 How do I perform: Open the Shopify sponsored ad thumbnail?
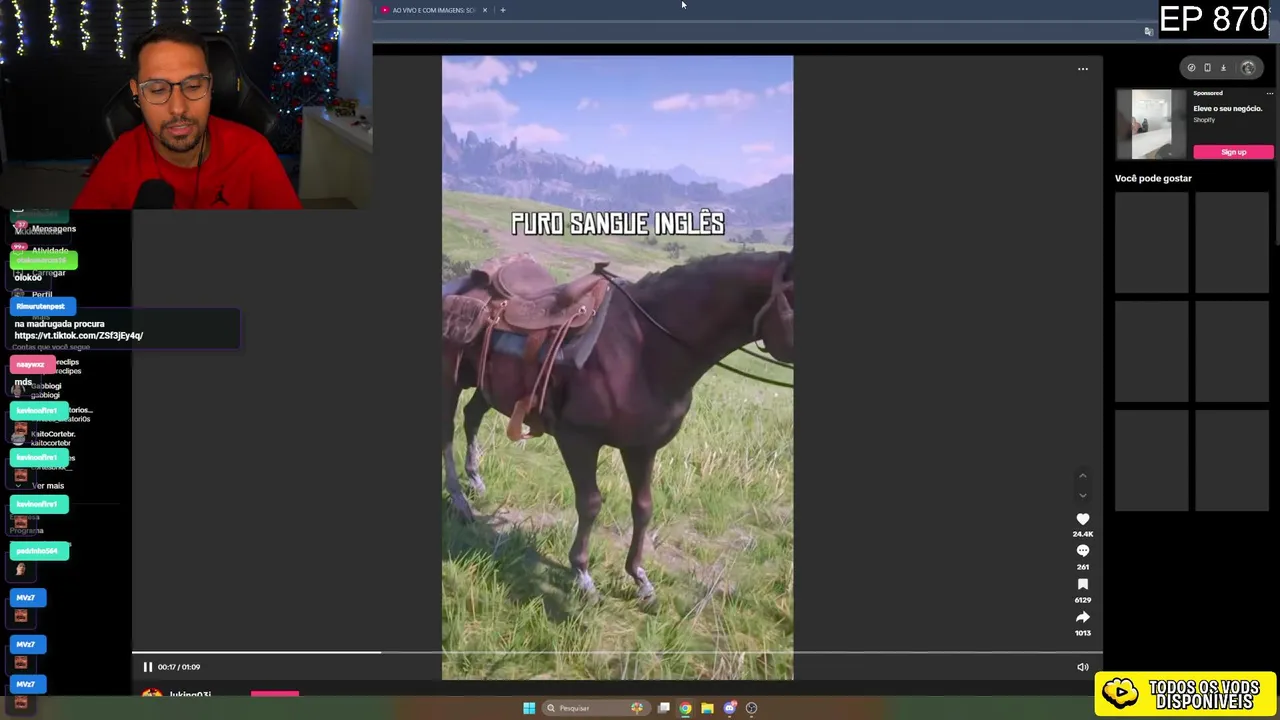pos(1151,124)
